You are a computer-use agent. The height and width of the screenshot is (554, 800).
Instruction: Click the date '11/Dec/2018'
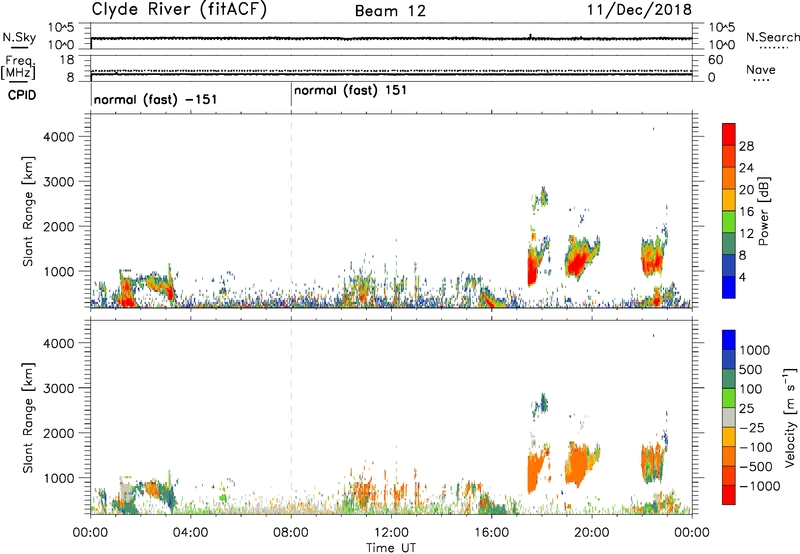(639, 10)
